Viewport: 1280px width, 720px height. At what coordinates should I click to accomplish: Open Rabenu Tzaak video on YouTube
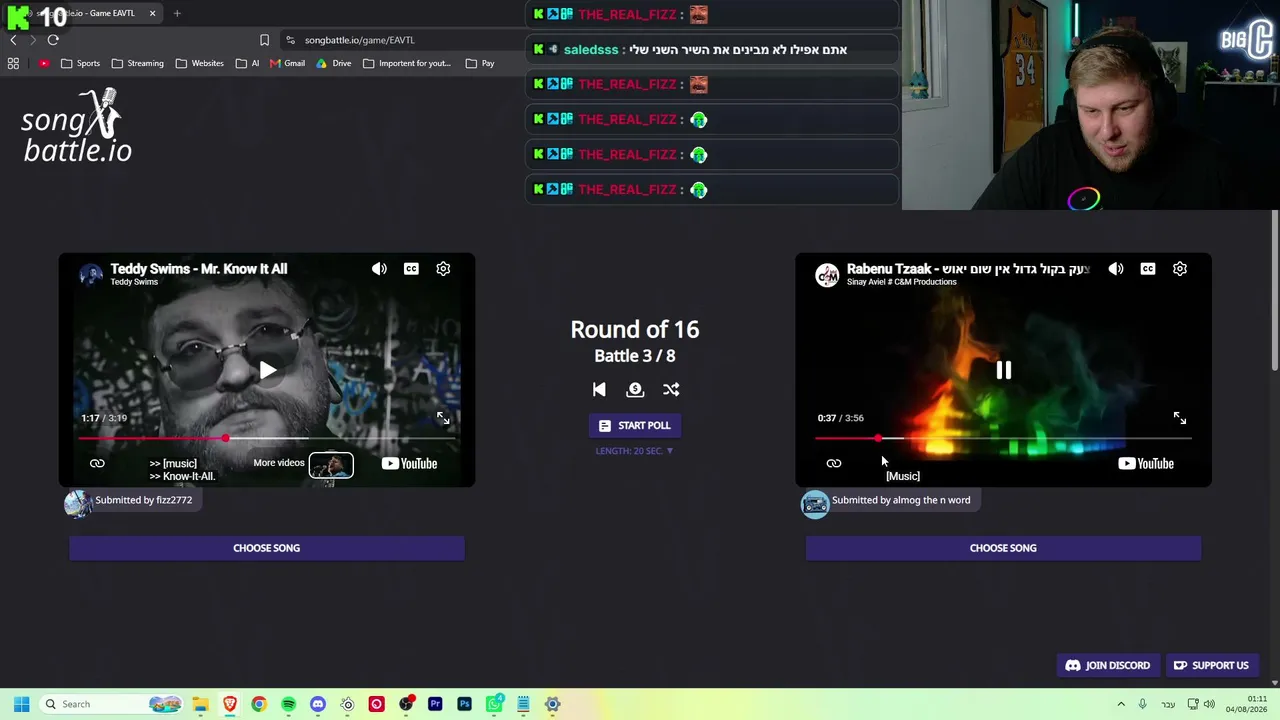click(1146, 463)
